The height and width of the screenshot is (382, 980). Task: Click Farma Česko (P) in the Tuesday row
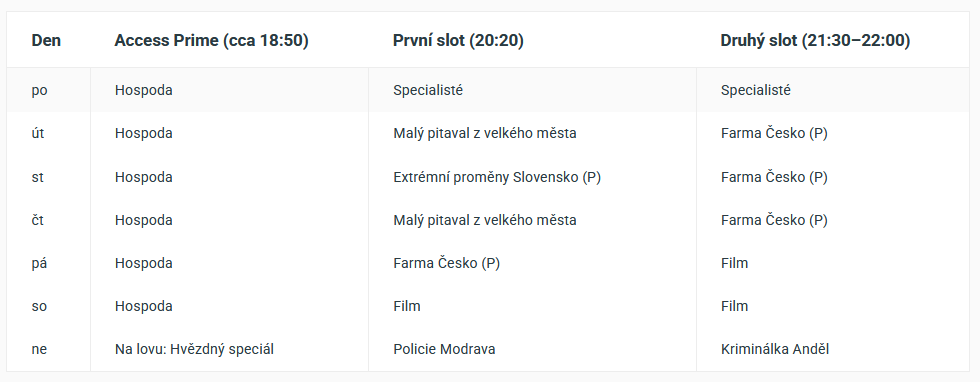pos(774,133)
